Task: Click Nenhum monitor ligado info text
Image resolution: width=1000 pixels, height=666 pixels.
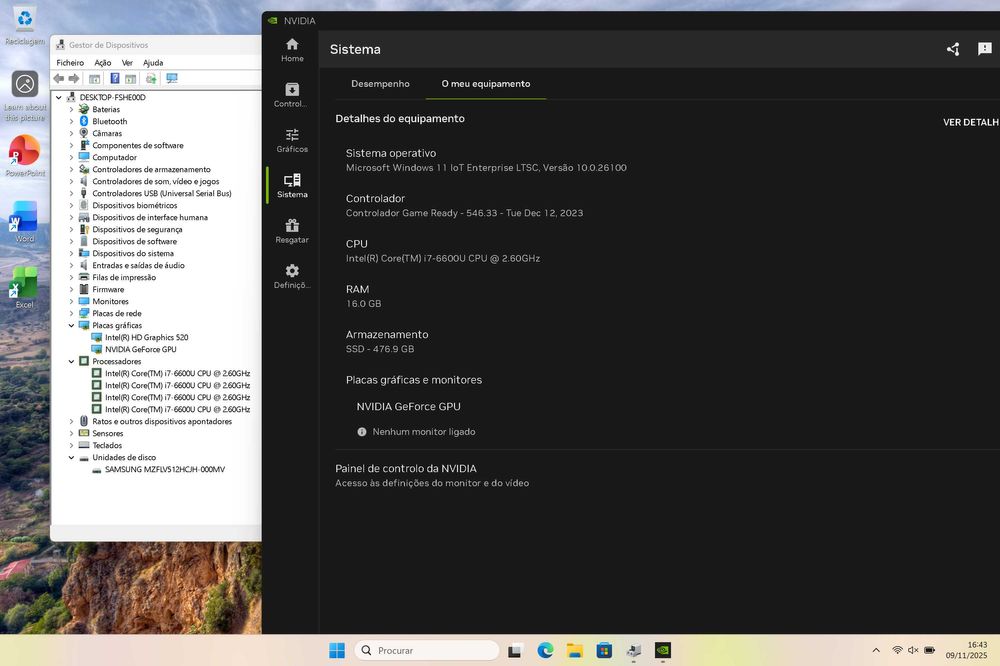Action: coord(424,432)
